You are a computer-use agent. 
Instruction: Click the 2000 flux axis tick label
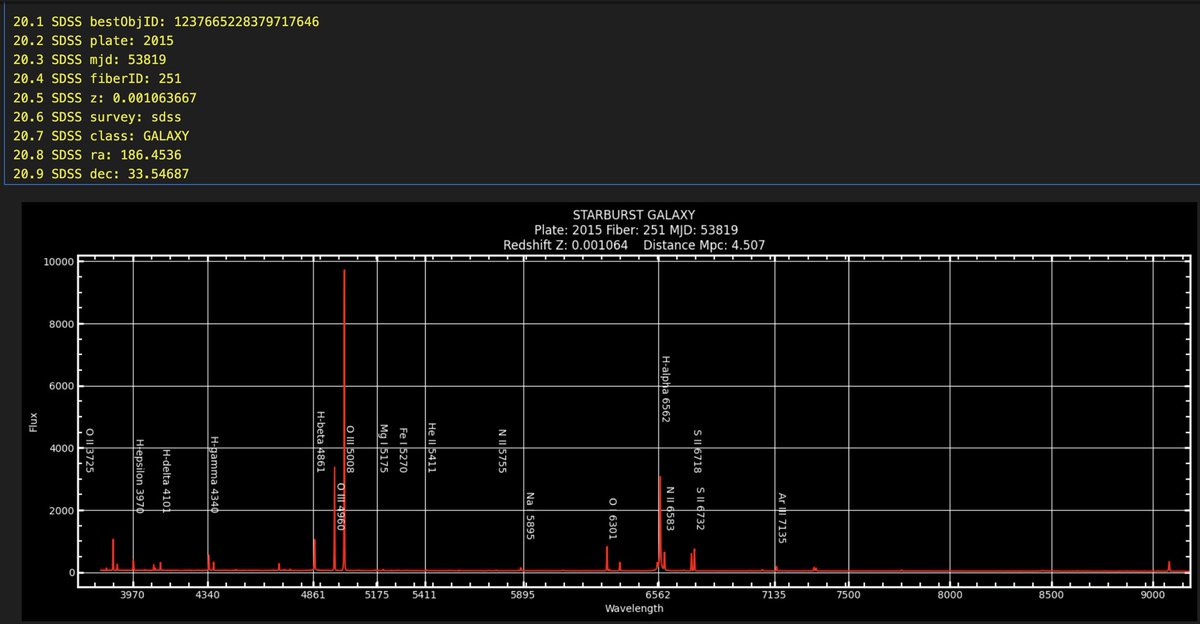[63, 511]
